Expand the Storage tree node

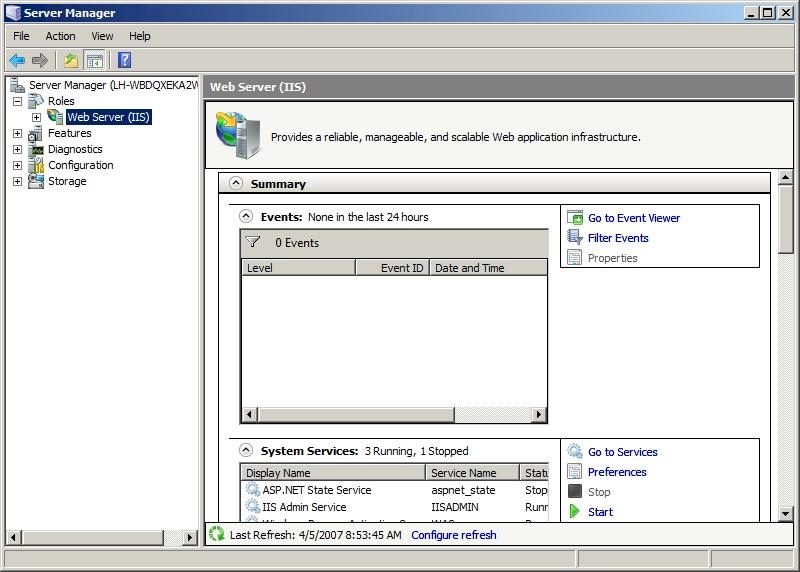click(x=17, y=182)
